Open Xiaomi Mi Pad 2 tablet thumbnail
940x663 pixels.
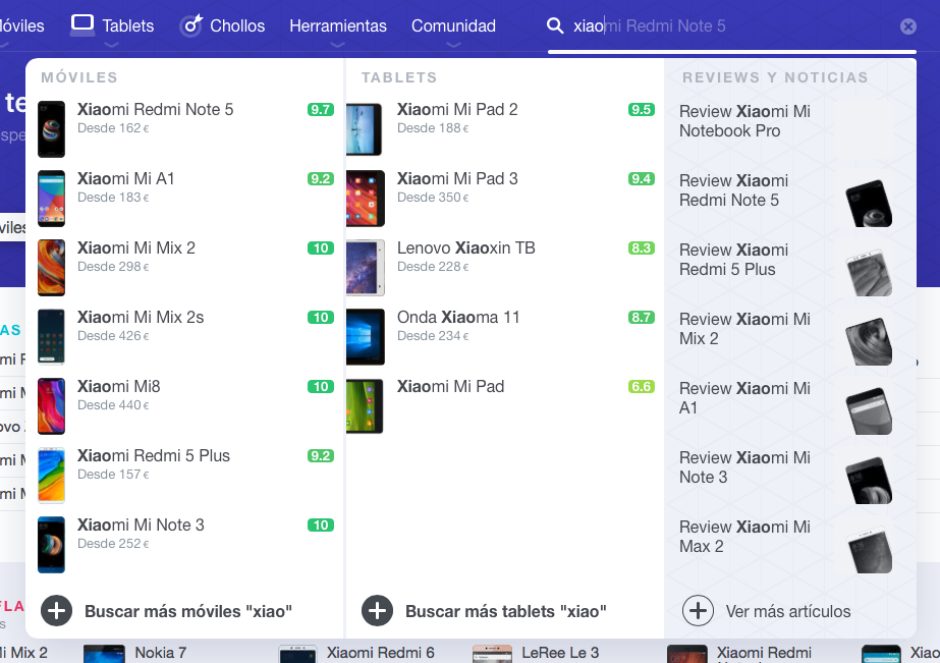click(364, 129)
